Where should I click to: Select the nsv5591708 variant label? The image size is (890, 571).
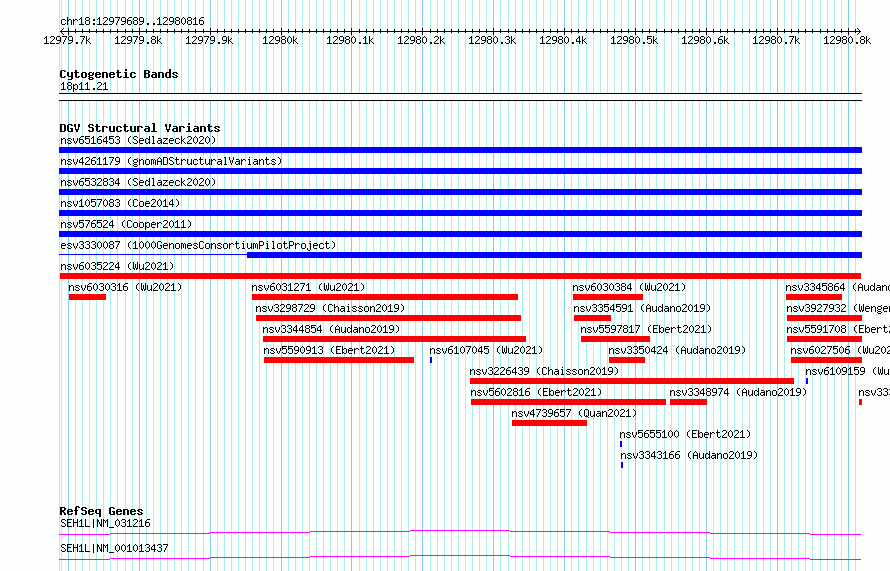tap(838, 329)
